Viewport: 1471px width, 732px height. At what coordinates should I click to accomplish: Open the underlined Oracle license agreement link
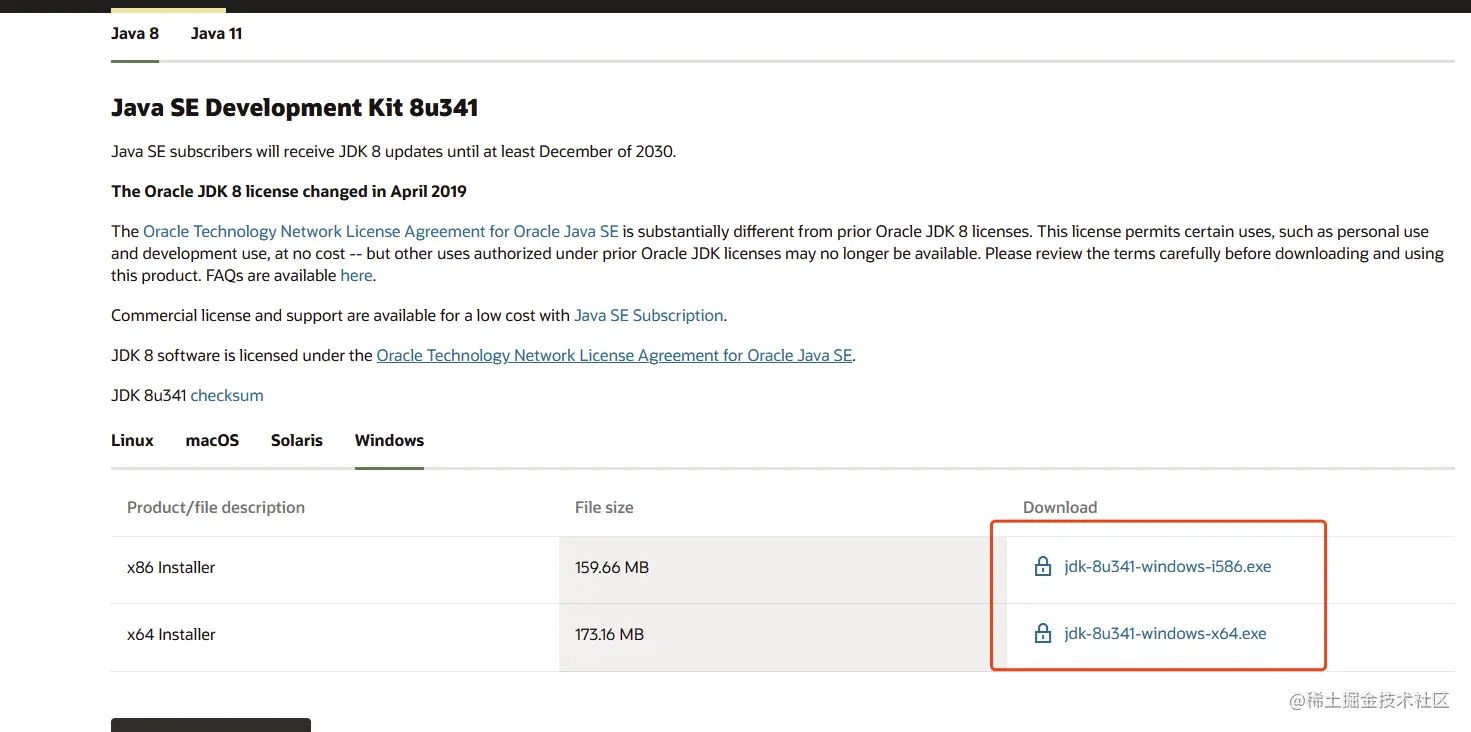tap(614, 355)
